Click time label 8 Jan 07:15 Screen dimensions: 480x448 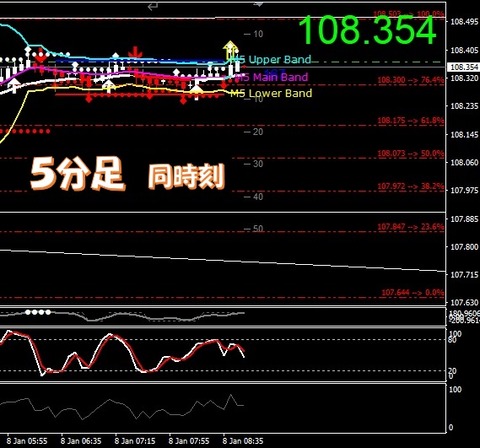click(135, 441)
